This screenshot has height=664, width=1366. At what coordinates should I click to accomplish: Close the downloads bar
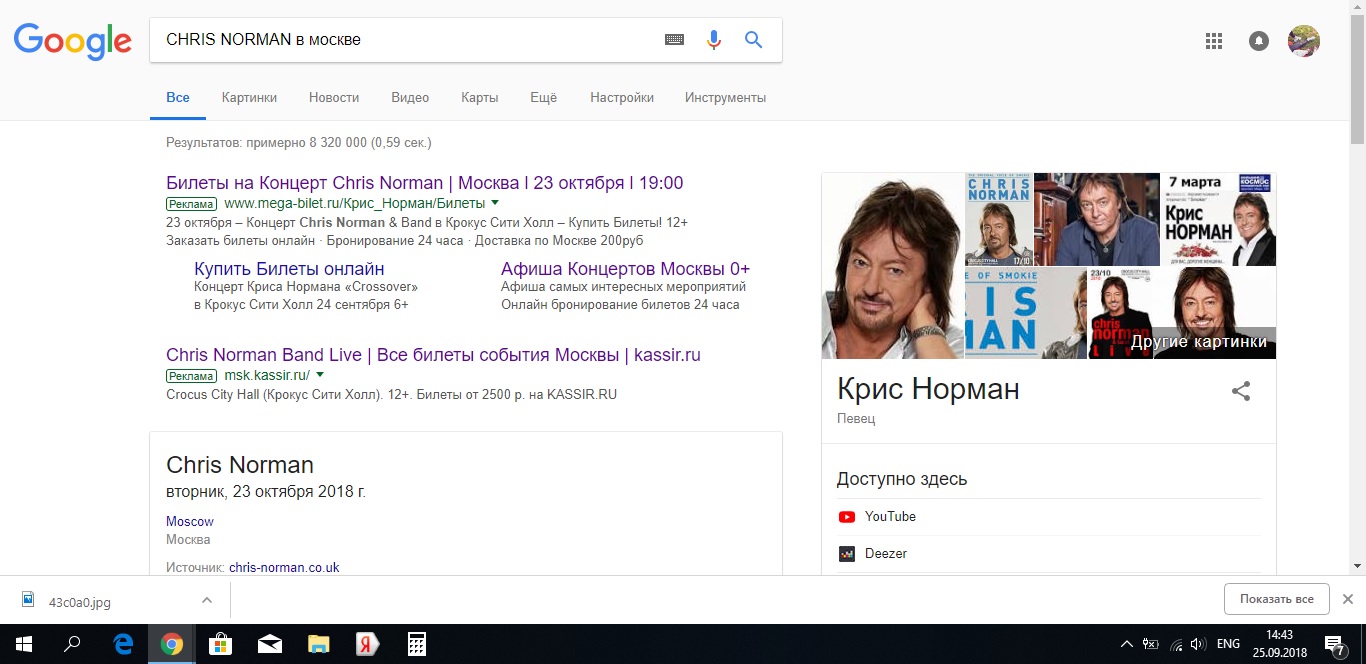pos(1347,599)
